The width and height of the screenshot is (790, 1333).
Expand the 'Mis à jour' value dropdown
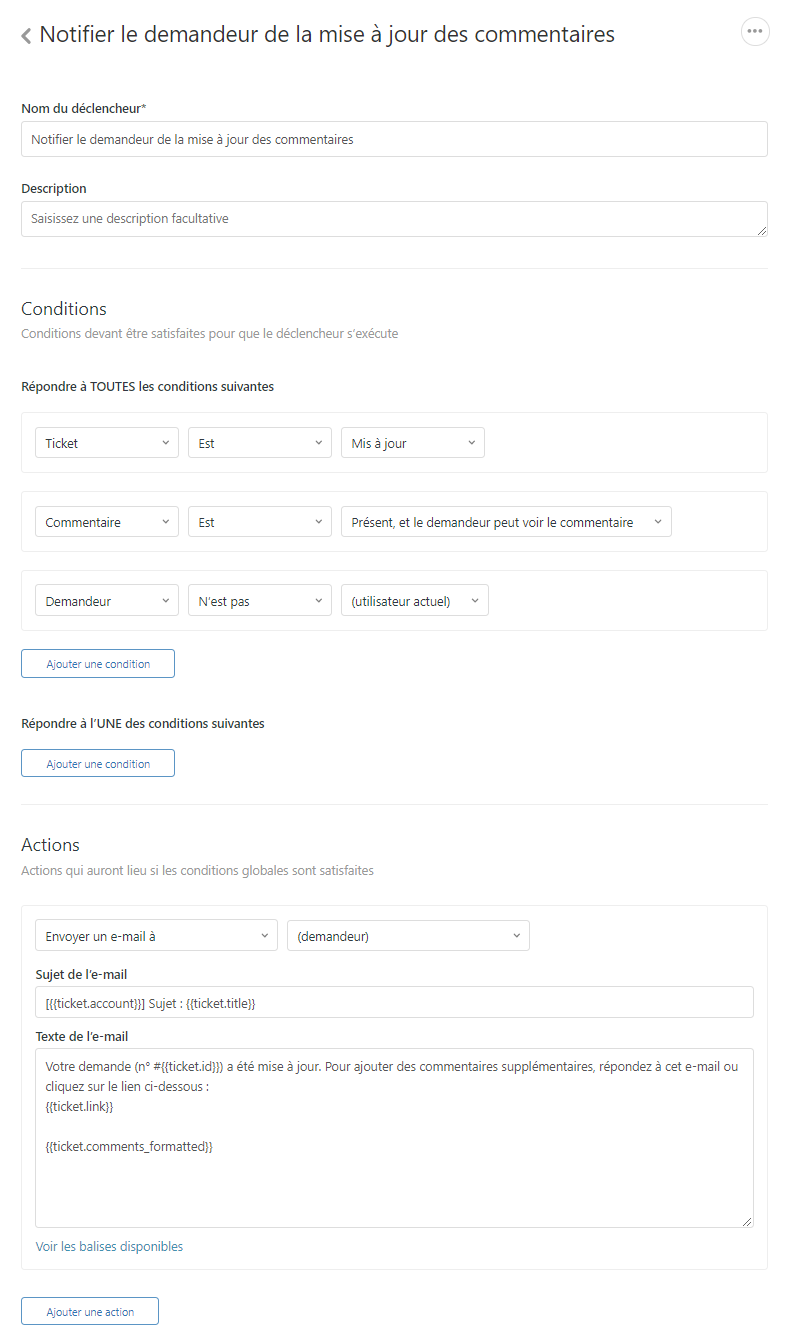[413, 443]
